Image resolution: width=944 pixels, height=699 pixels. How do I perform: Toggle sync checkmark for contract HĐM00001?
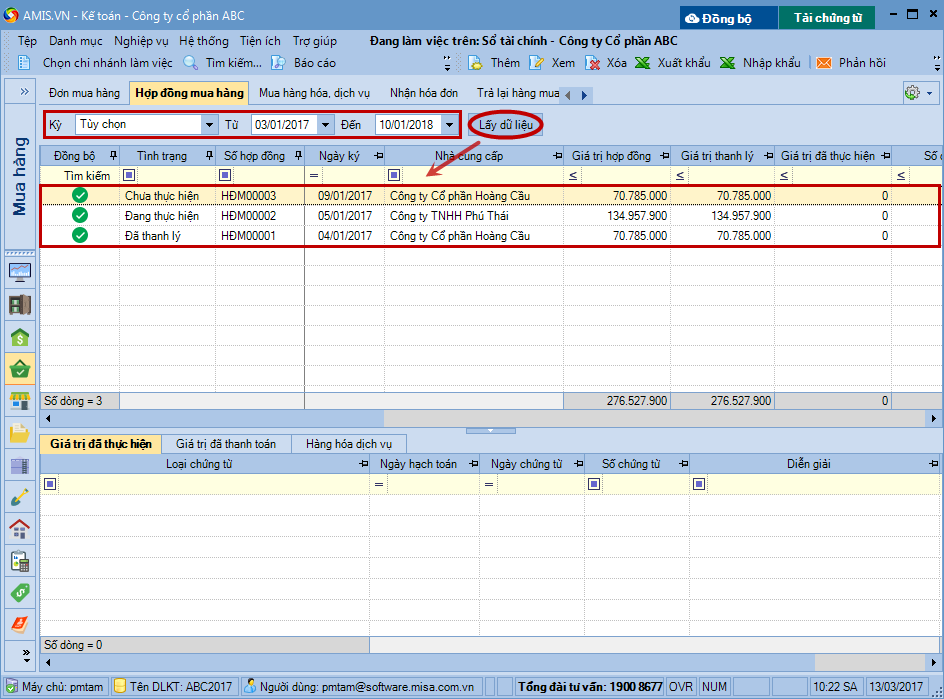[80, 235]
